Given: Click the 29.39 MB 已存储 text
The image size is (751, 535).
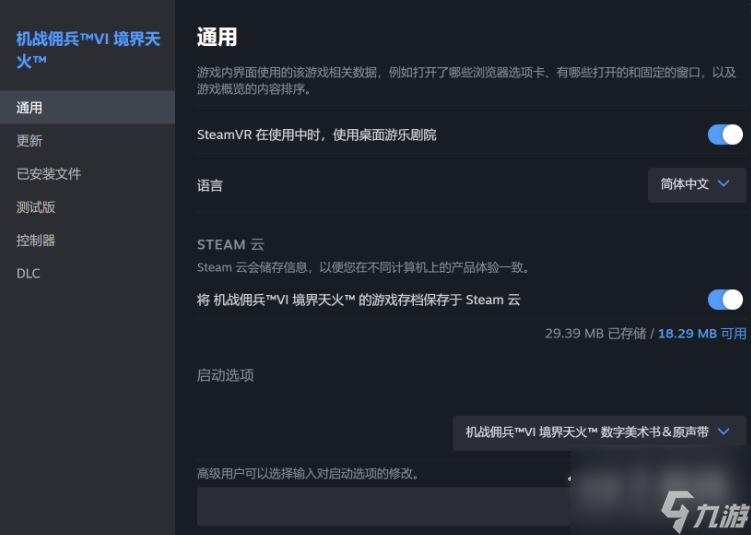Looking at the screenshot, I should (595, 333).
